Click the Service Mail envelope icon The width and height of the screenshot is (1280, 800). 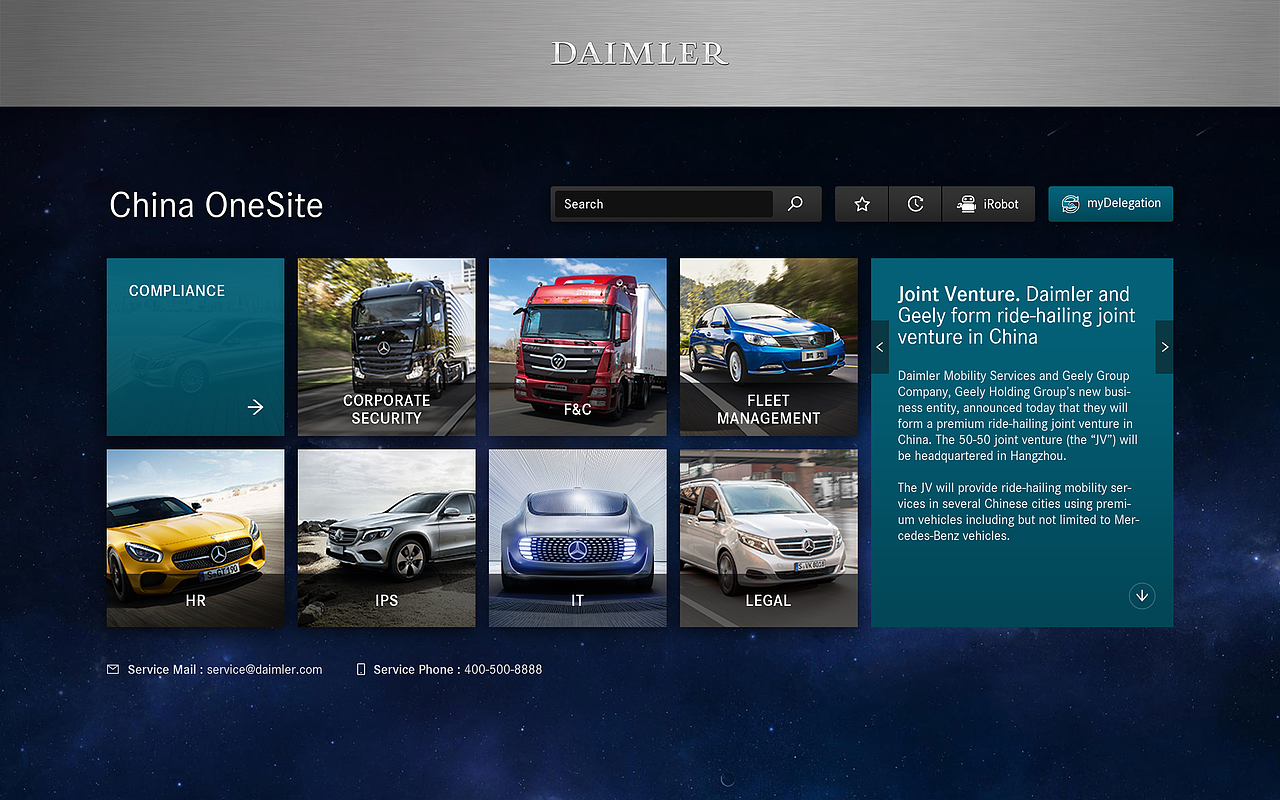coord(113,669)
